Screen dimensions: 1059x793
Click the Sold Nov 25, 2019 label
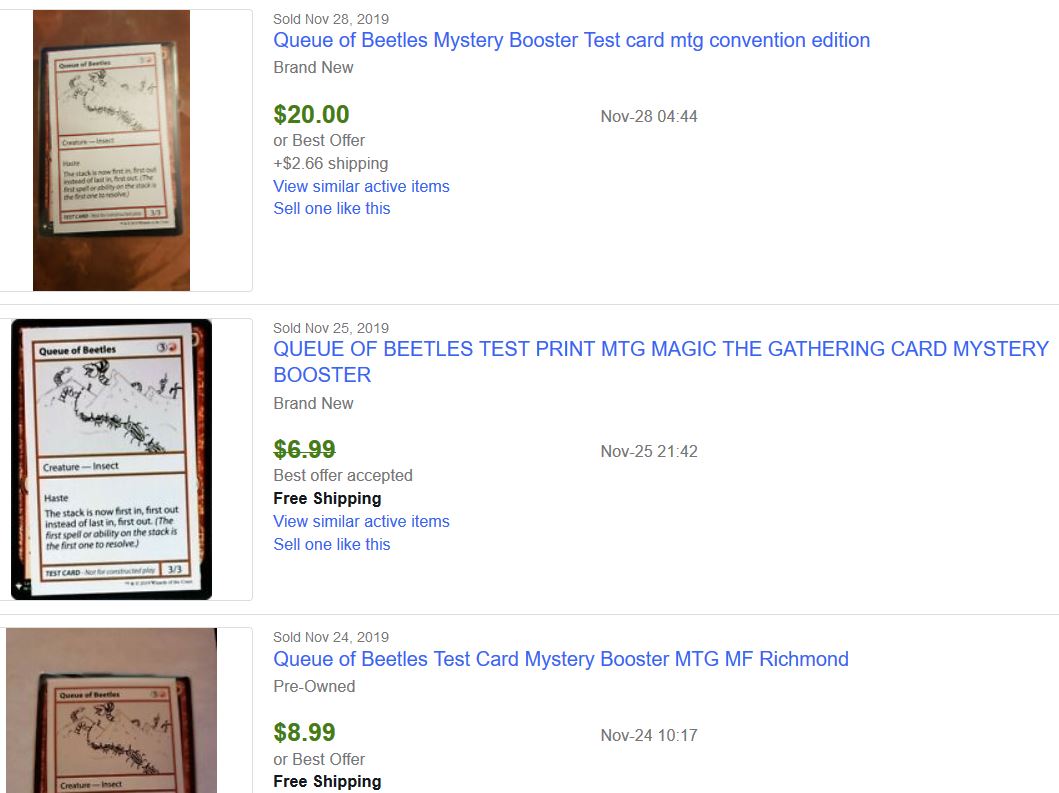[331, 328]
